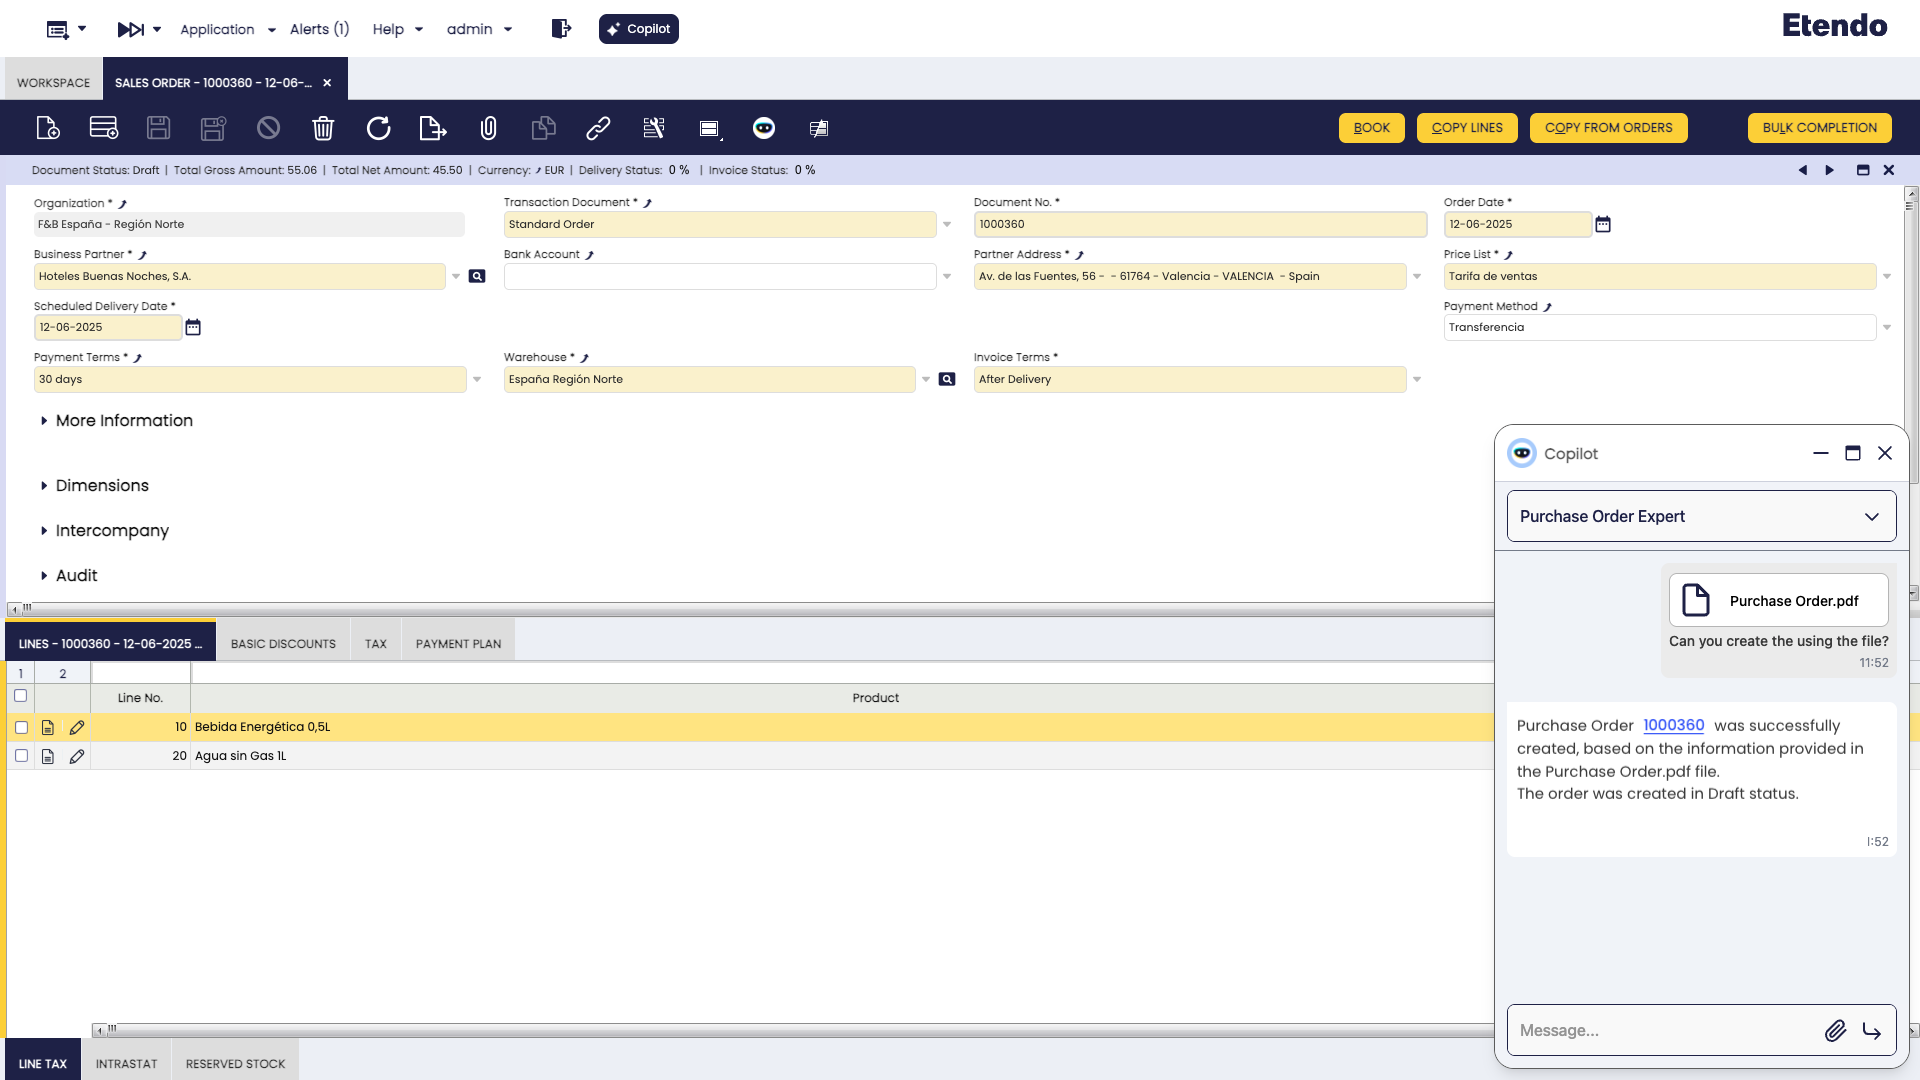Open Alerts (1) in the top bar

(x=319, y=29)
